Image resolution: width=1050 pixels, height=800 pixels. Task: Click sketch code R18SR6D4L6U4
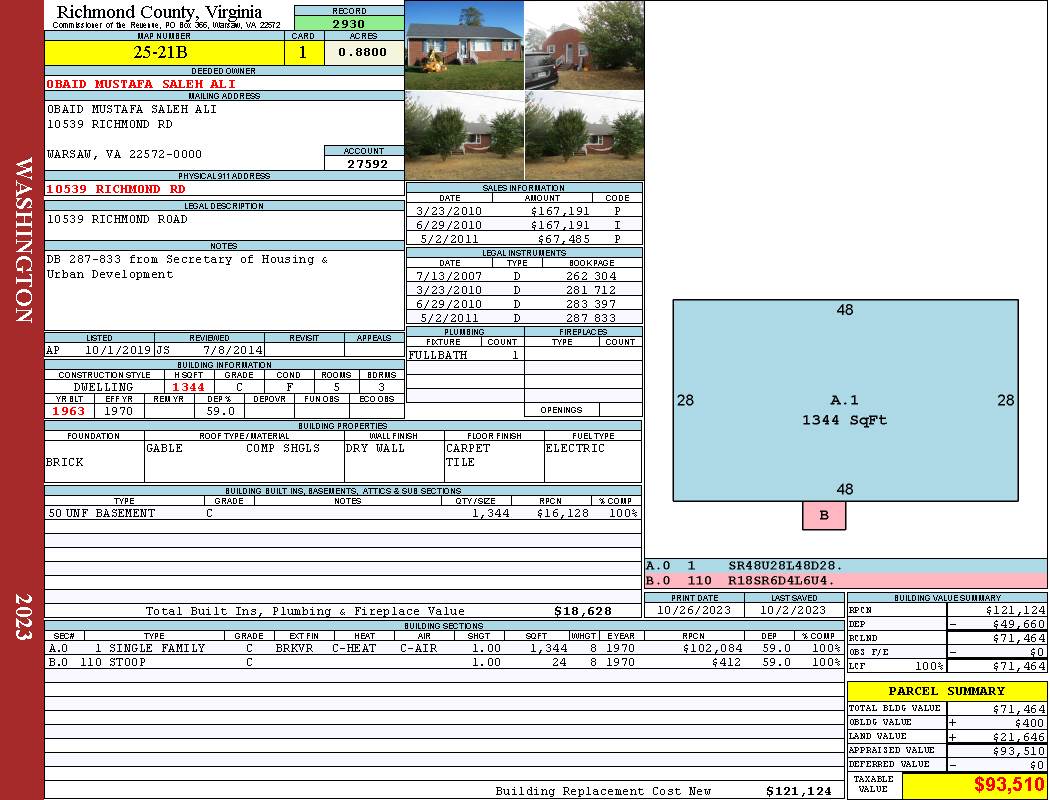pyautogui.click(x=781, y=580)
